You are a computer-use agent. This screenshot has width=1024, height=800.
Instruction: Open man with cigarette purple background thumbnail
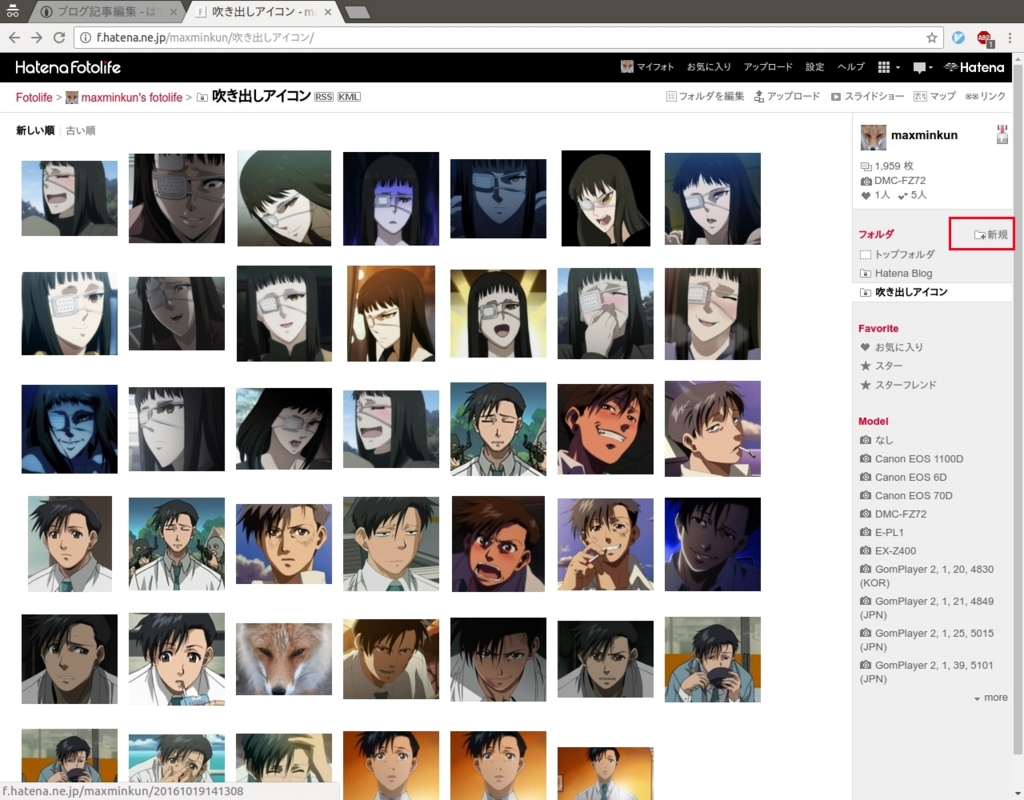click(712, 429)
